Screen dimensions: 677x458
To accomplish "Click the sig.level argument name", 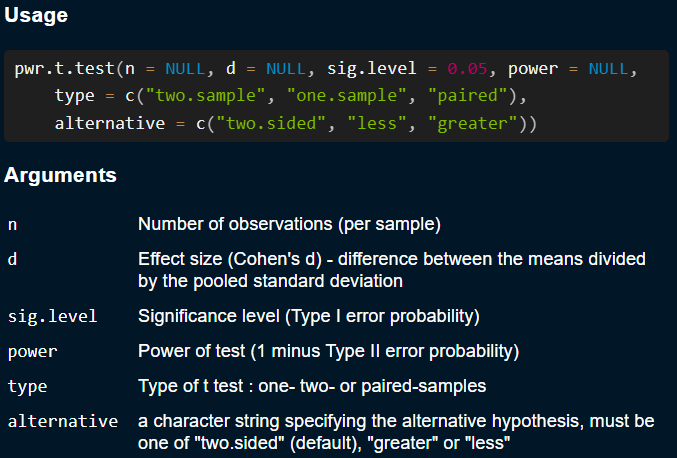I will point(52,318).
